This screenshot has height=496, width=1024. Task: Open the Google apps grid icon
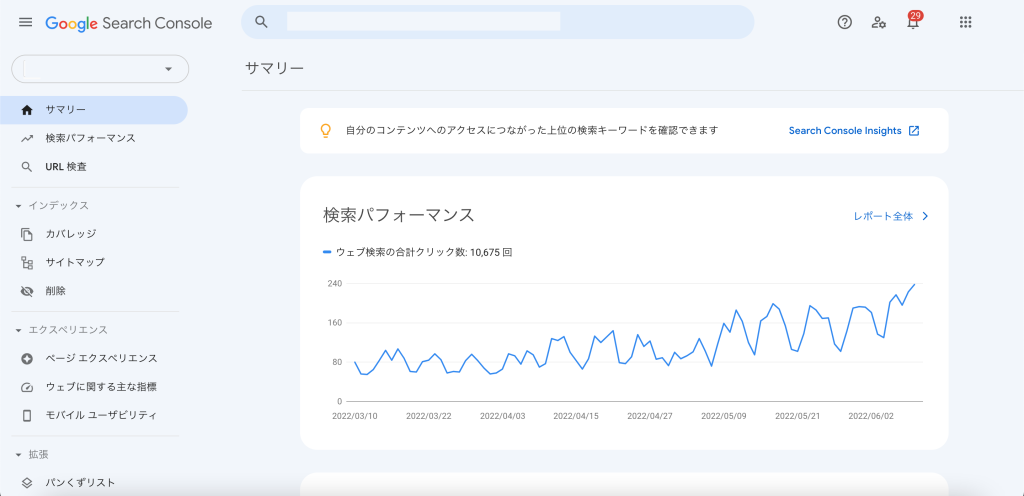click(965, 22)
